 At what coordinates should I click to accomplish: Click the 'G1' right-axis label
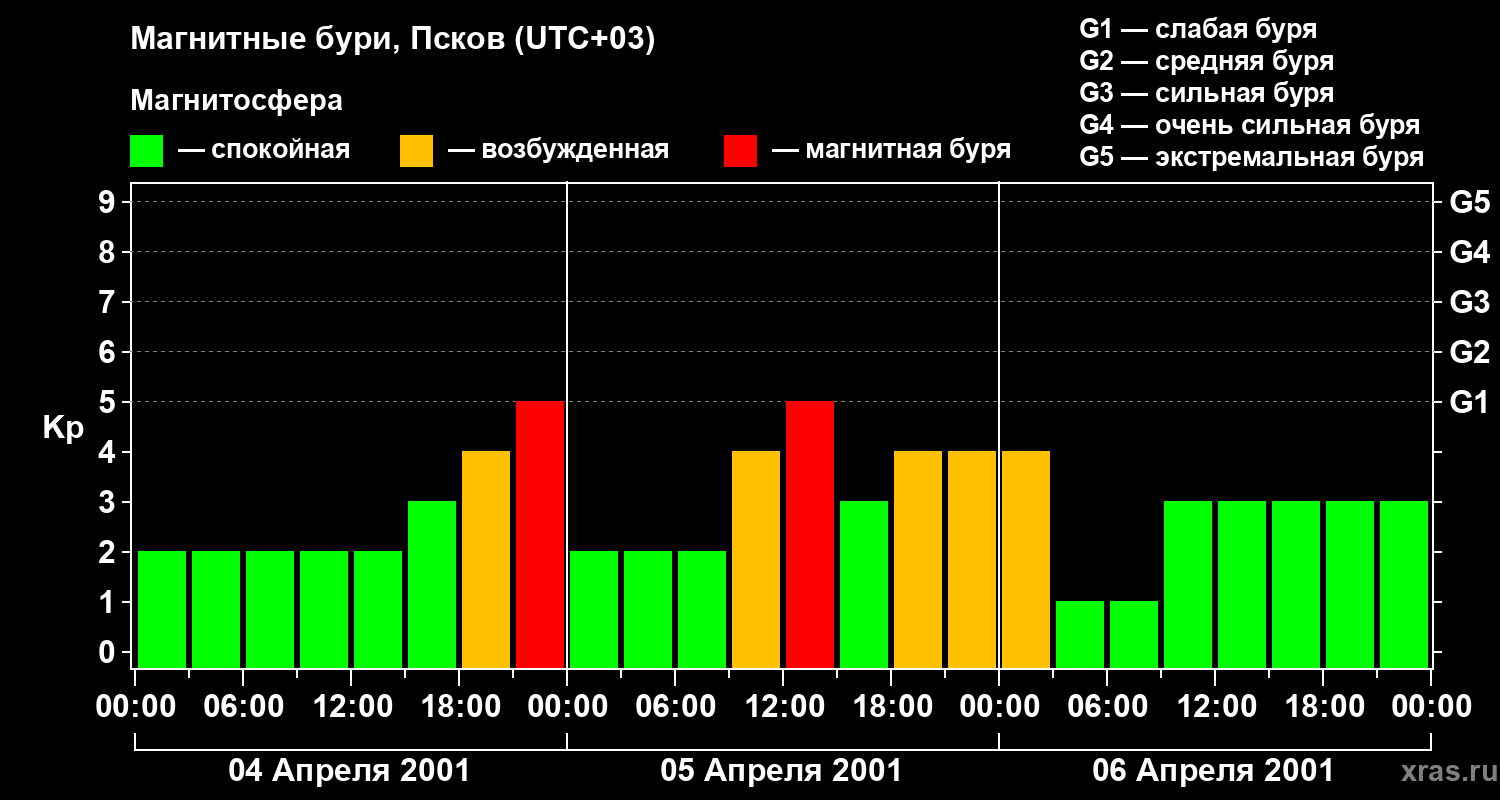[x=1469, y=402]
